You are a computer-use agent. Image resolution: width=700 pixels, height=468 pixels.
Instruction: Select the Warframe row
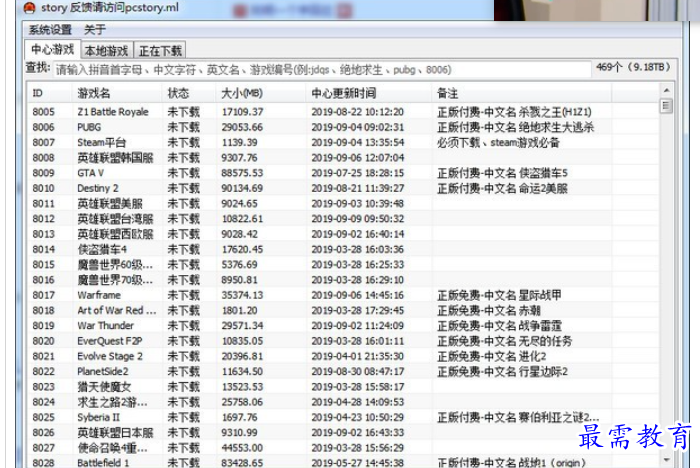point(343,295)
